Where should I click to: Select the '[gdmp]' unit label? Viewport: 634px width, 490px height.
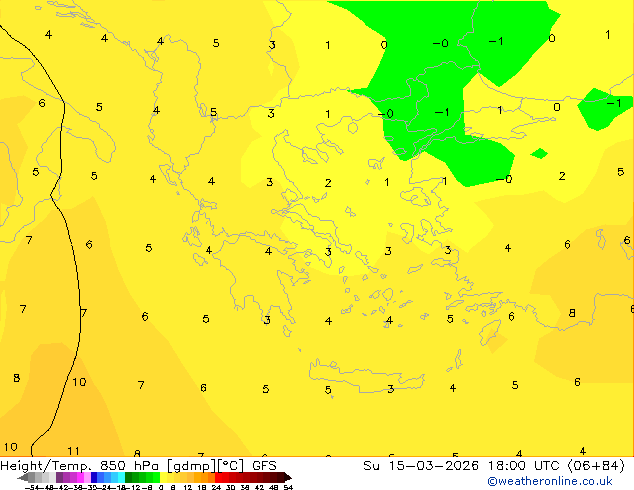[191, 466]
